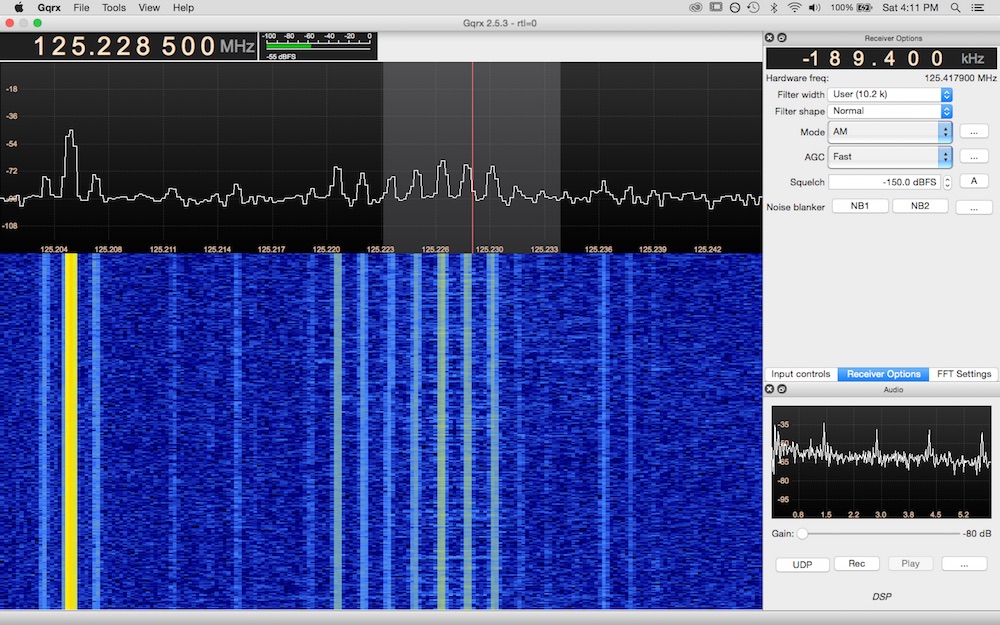
Task: Click the volume speaker icon
Action: 814,8
